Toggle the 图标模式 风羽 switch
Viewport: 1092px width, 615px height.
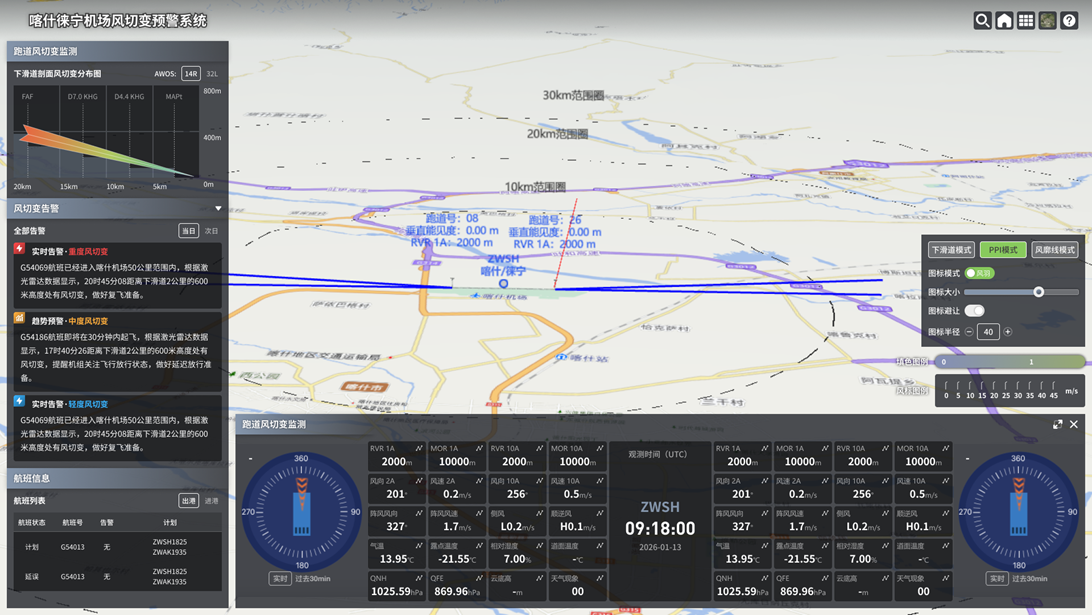tap(978, 273)
